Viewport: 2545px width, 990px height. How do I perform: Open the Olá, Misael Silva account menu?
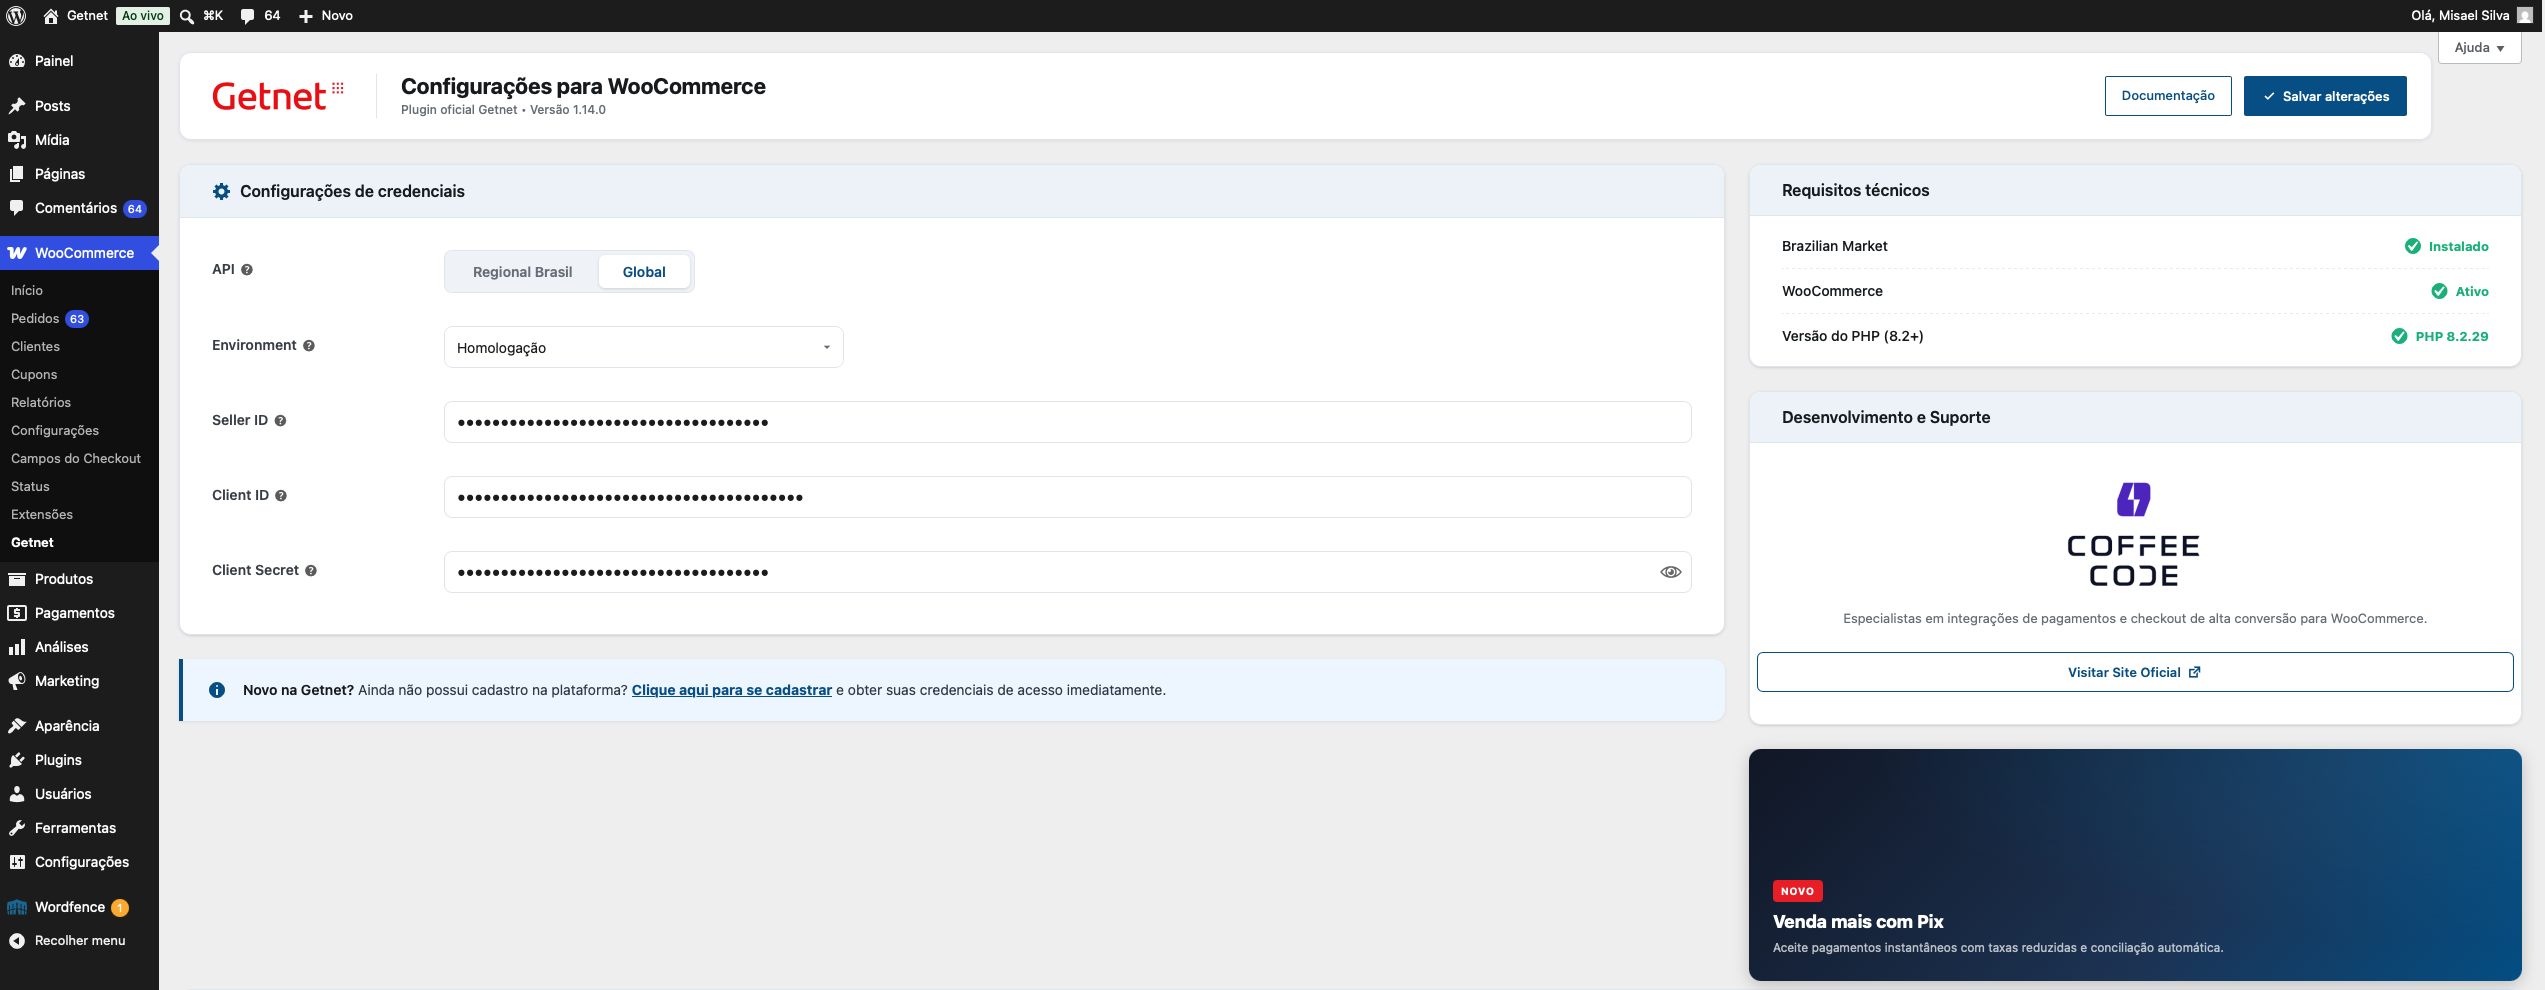point(2471,16)
